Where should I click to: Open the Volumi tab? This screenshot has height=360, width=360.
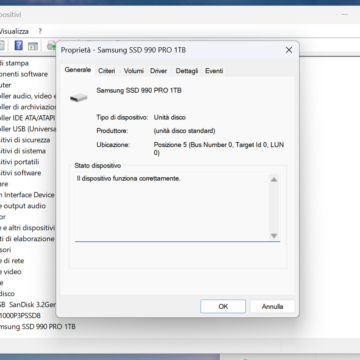[x=134, y=71]
